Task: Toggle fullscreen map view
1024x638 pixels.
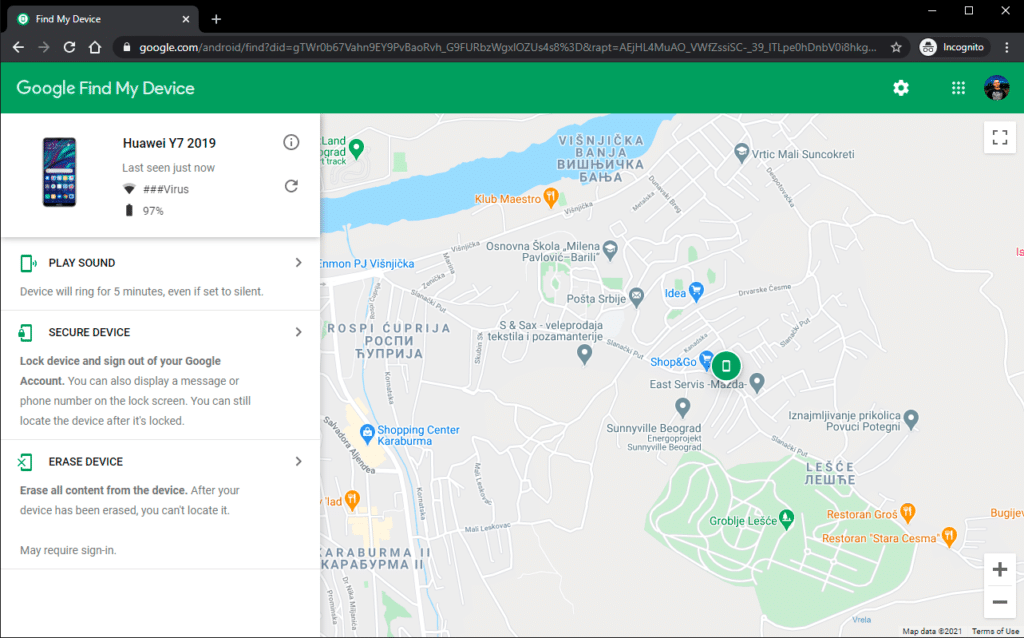Action: click(1000, 137)
